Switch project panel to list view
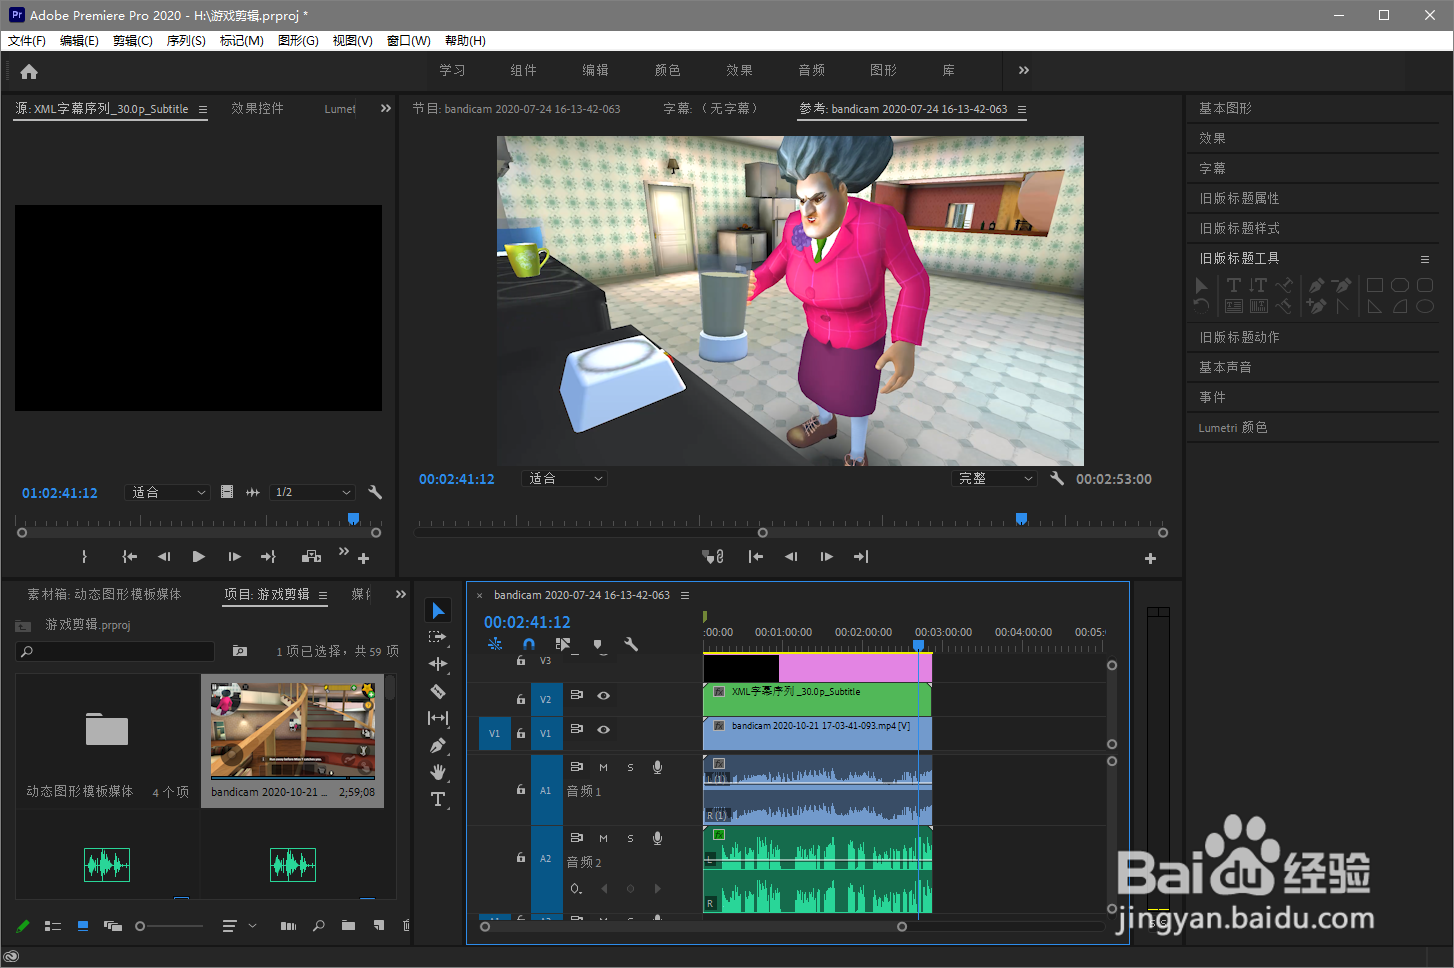The height and width of the screenshot is (968, 1454). (x=53, y=926)
